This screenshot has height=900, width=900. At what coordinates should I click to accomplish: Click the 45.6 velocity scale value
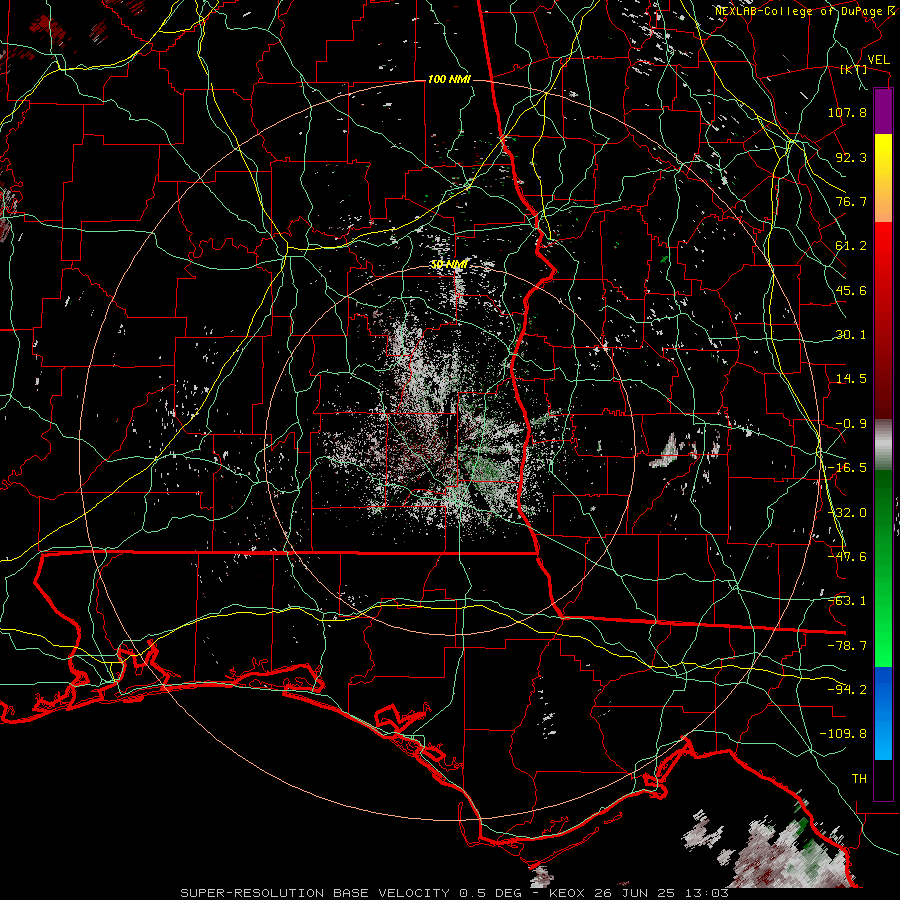pyautogui.click(x=851, y=290)
